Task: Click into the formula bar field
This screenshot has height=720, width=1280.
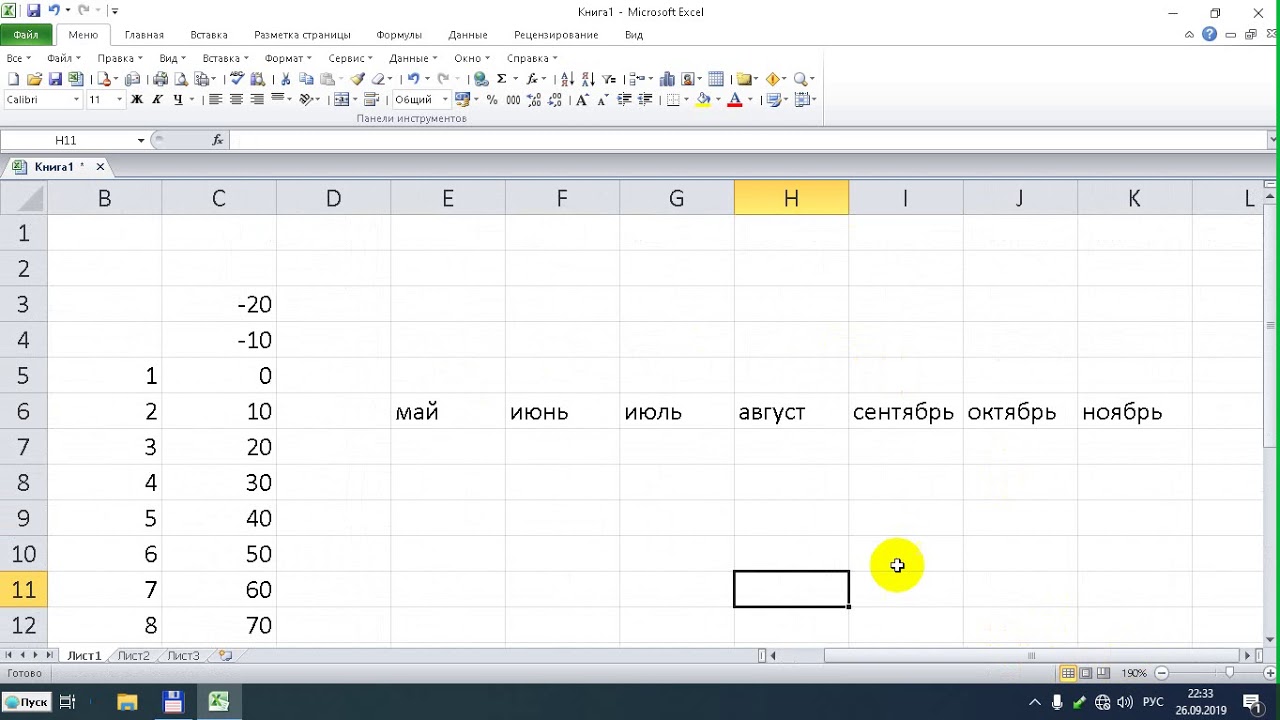Action: click(x=750, y=141)
